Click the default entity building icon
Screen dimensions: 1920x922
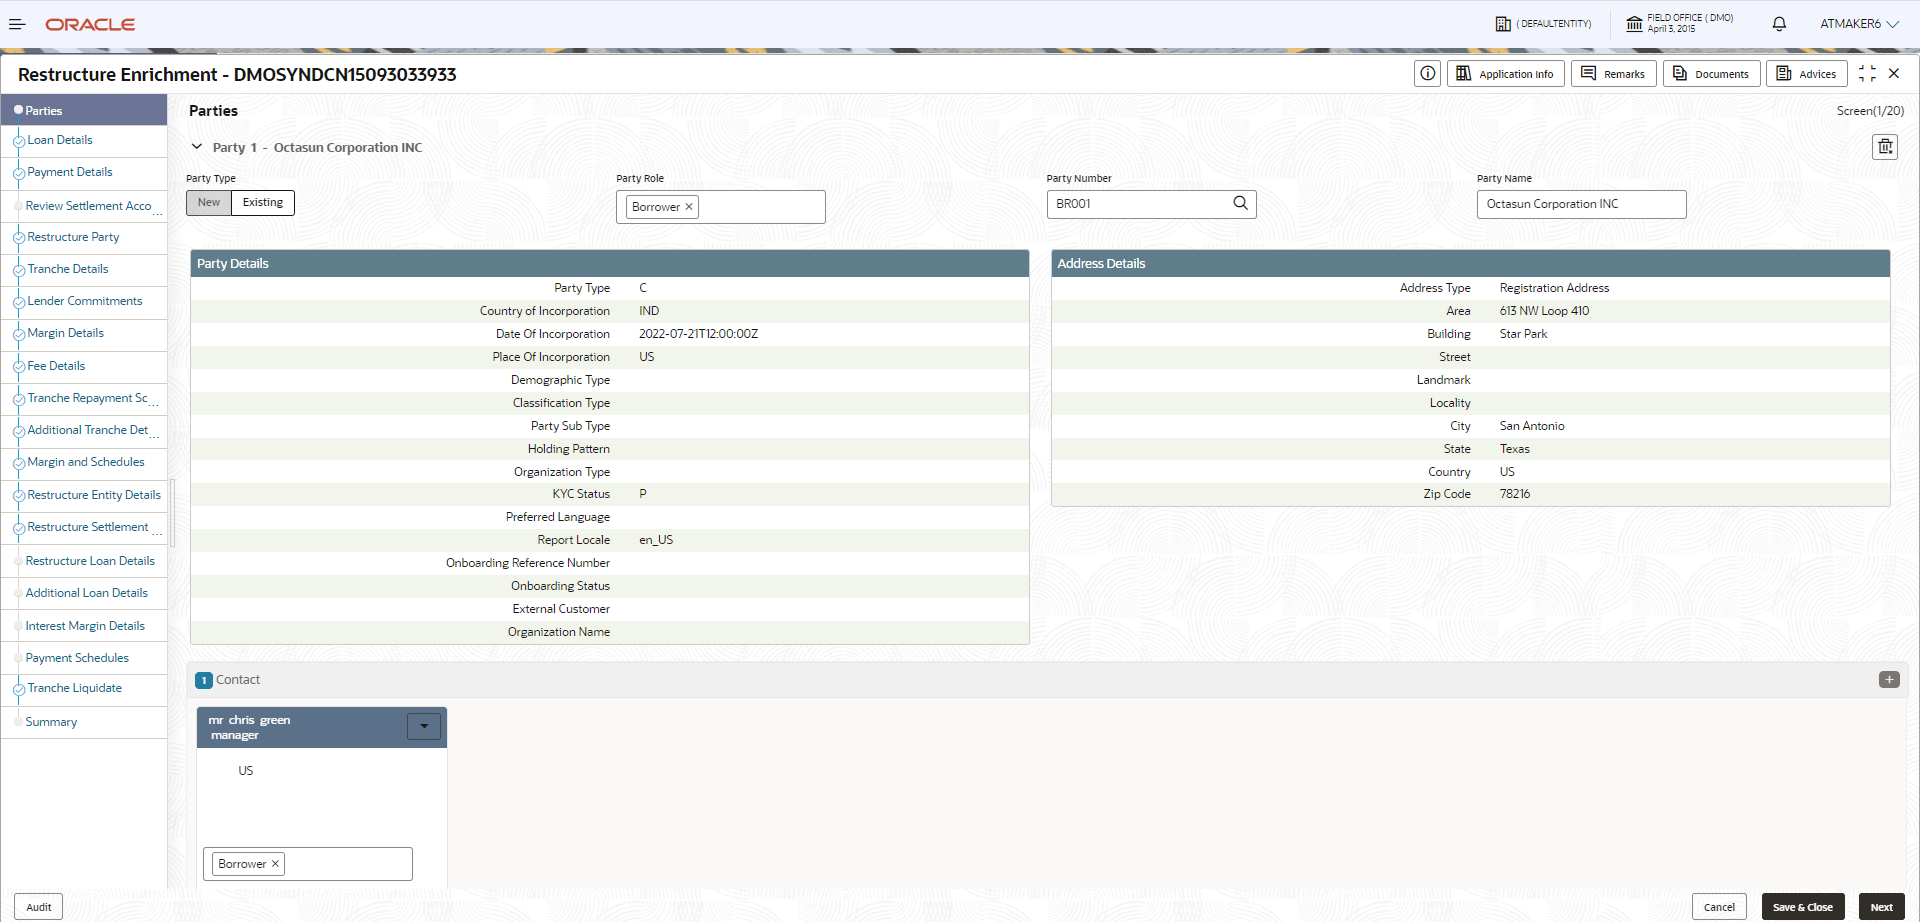click(x=1503, y=24)
